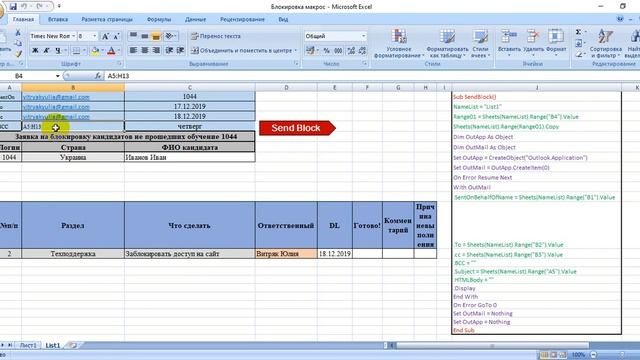Click Объединить и поместить в центре
This screenshot has width=640, height=360.
click(x=241, y=51)
